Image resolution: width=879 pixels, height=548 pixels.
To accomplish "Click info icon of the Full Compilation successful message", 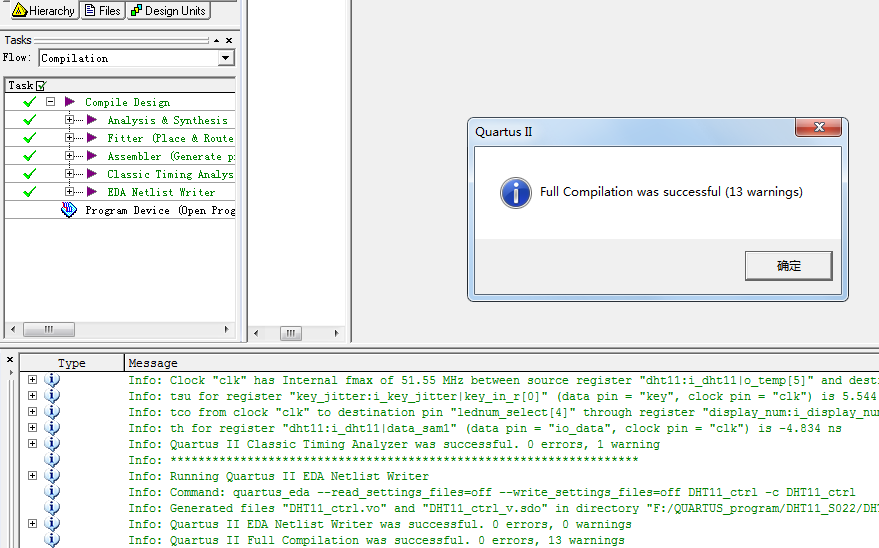I will pos(52,540).
